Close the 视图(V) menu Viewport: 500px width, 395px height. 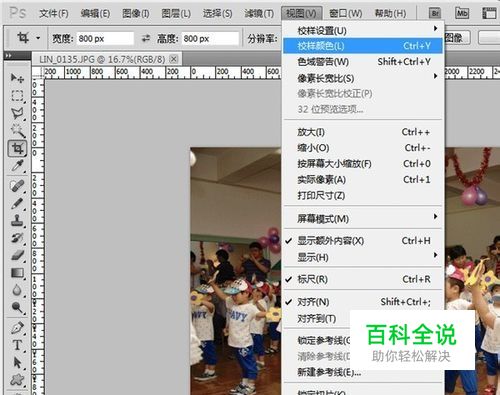[301, 13]
